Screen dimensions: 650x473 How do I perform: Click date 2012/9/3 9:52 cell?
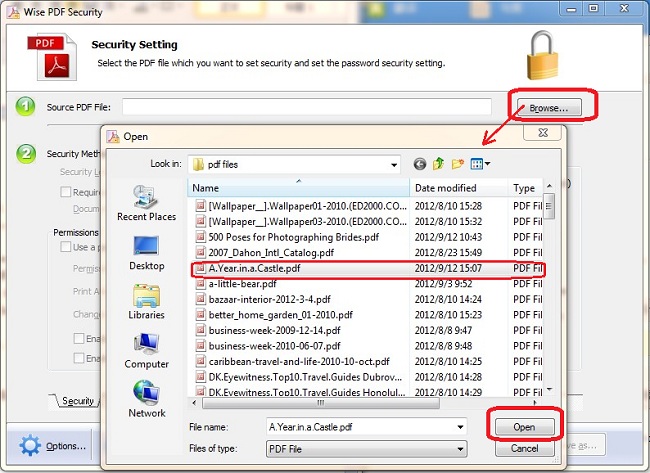443,284
